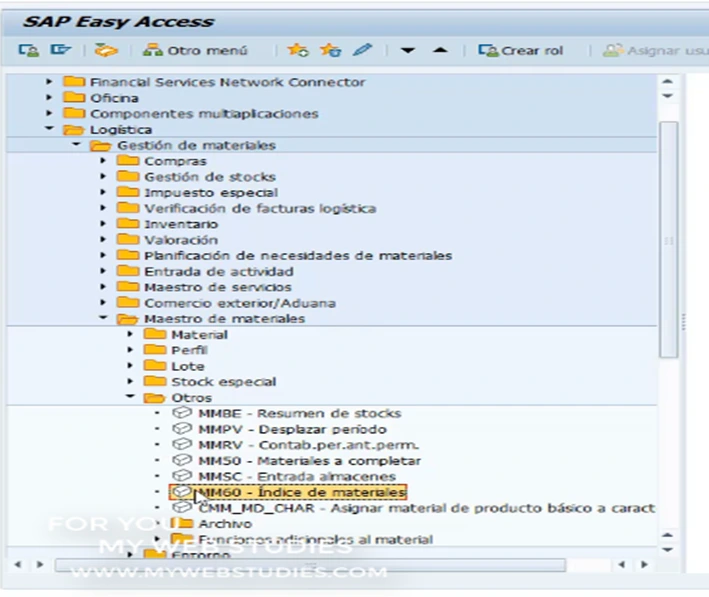Expand the Verificación de facturas logística node
The height and width of the screenshot is (597, 709).
coord(103,208)
